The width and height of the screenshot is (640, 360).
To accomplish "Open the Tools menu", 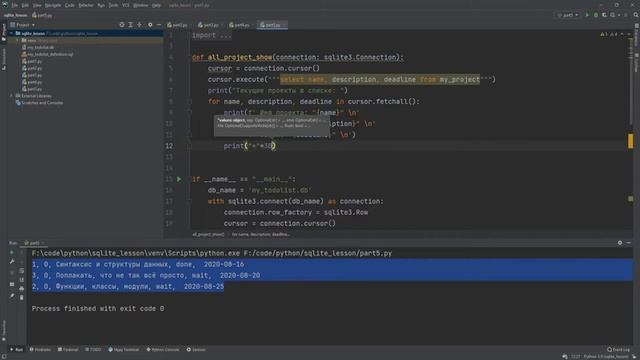I will click(113, 5).
